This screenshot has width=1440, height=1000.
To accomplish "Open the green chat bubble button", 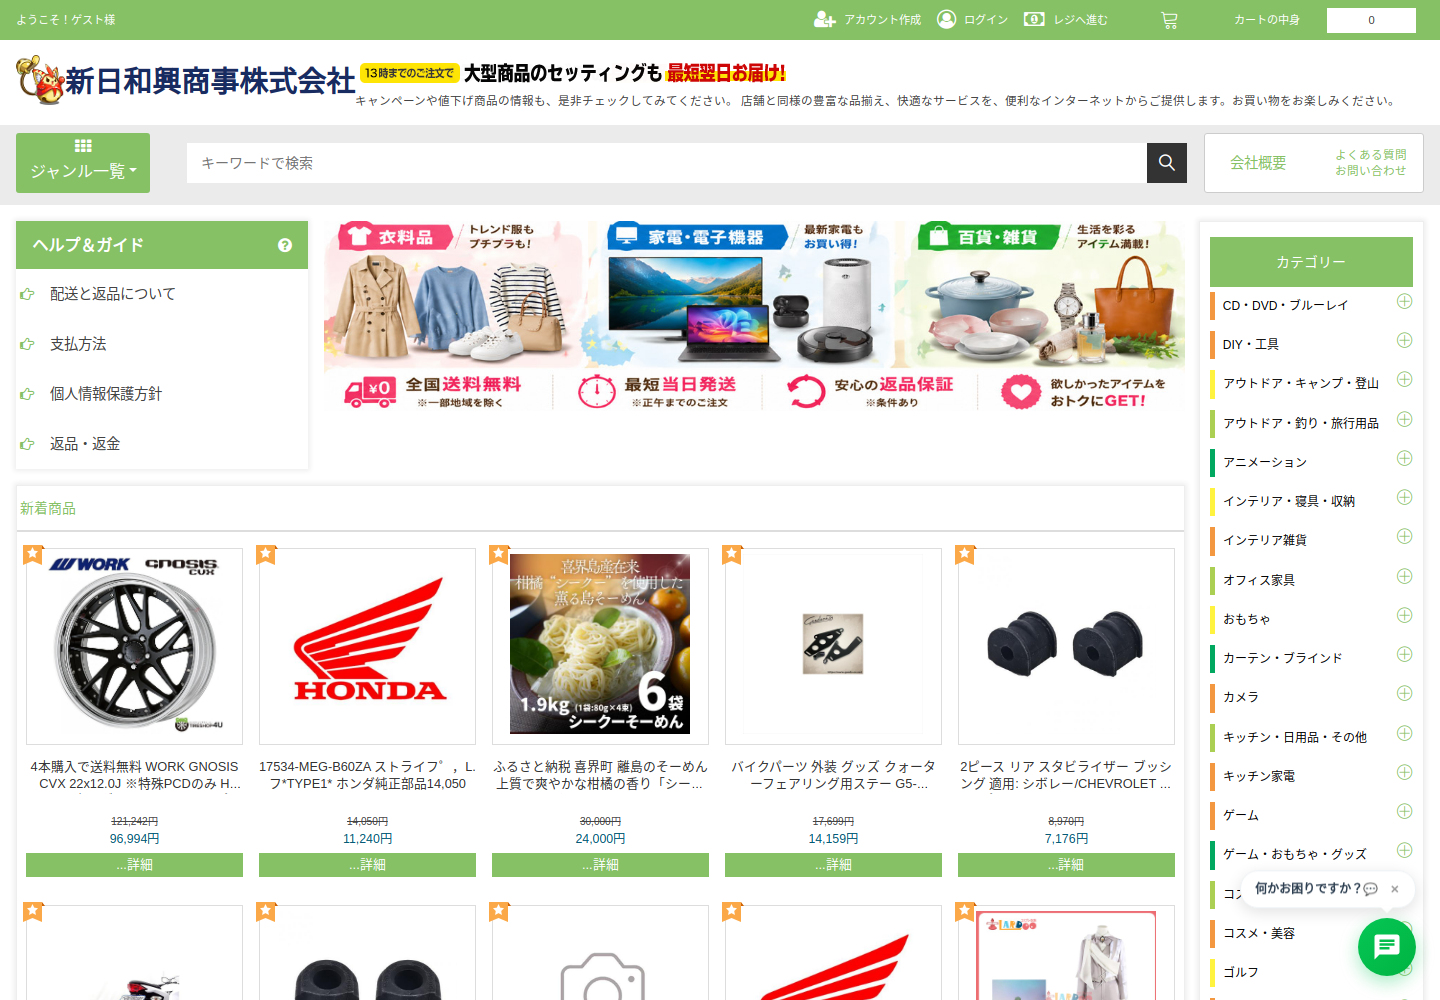I will (x=1387, y=946).
